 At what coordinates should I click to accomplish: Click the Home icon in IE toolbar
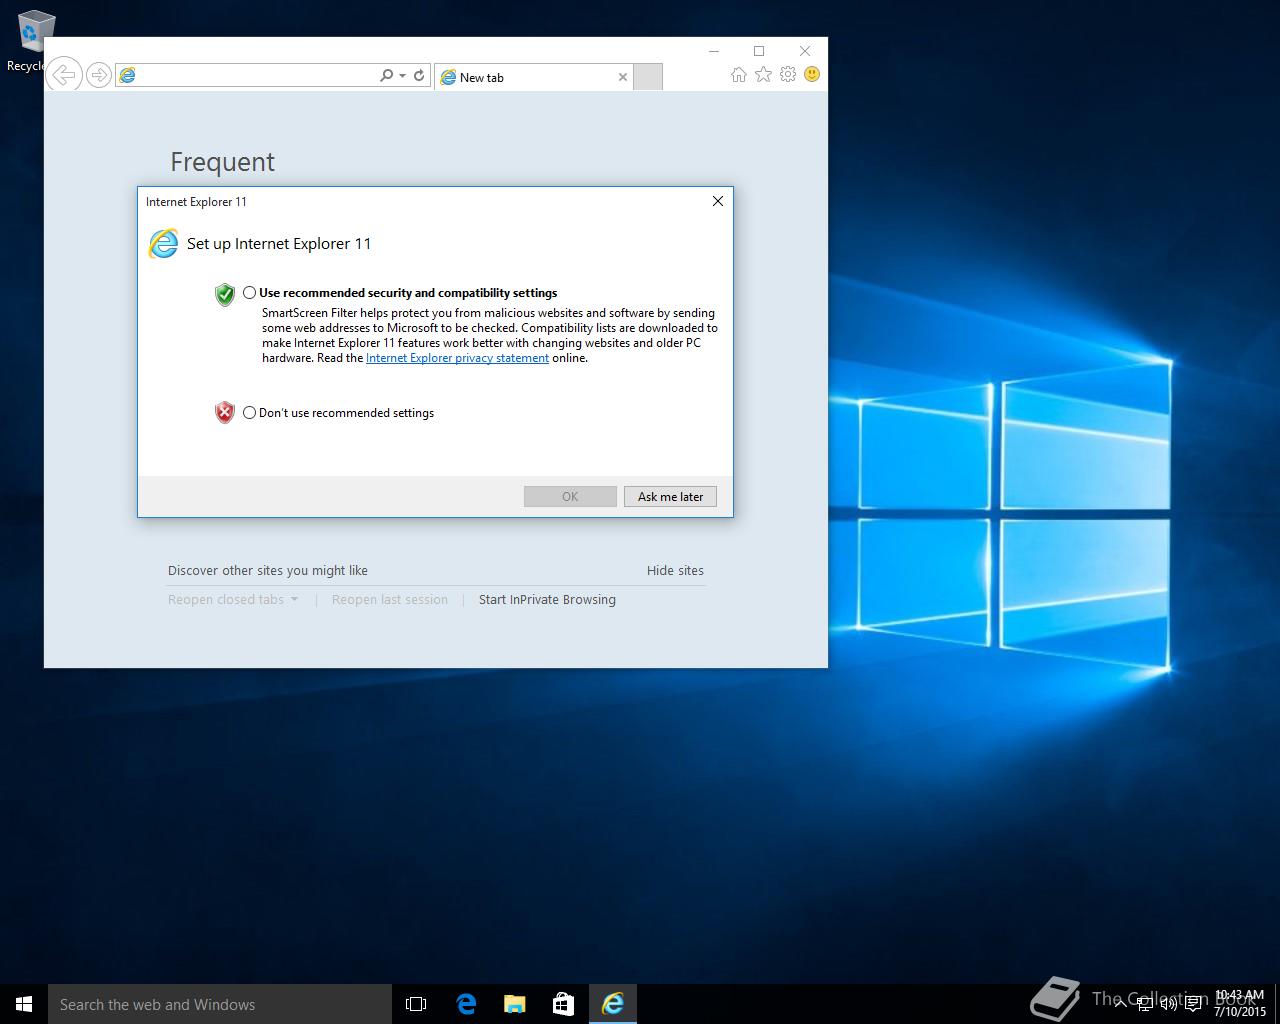point(738,74)
